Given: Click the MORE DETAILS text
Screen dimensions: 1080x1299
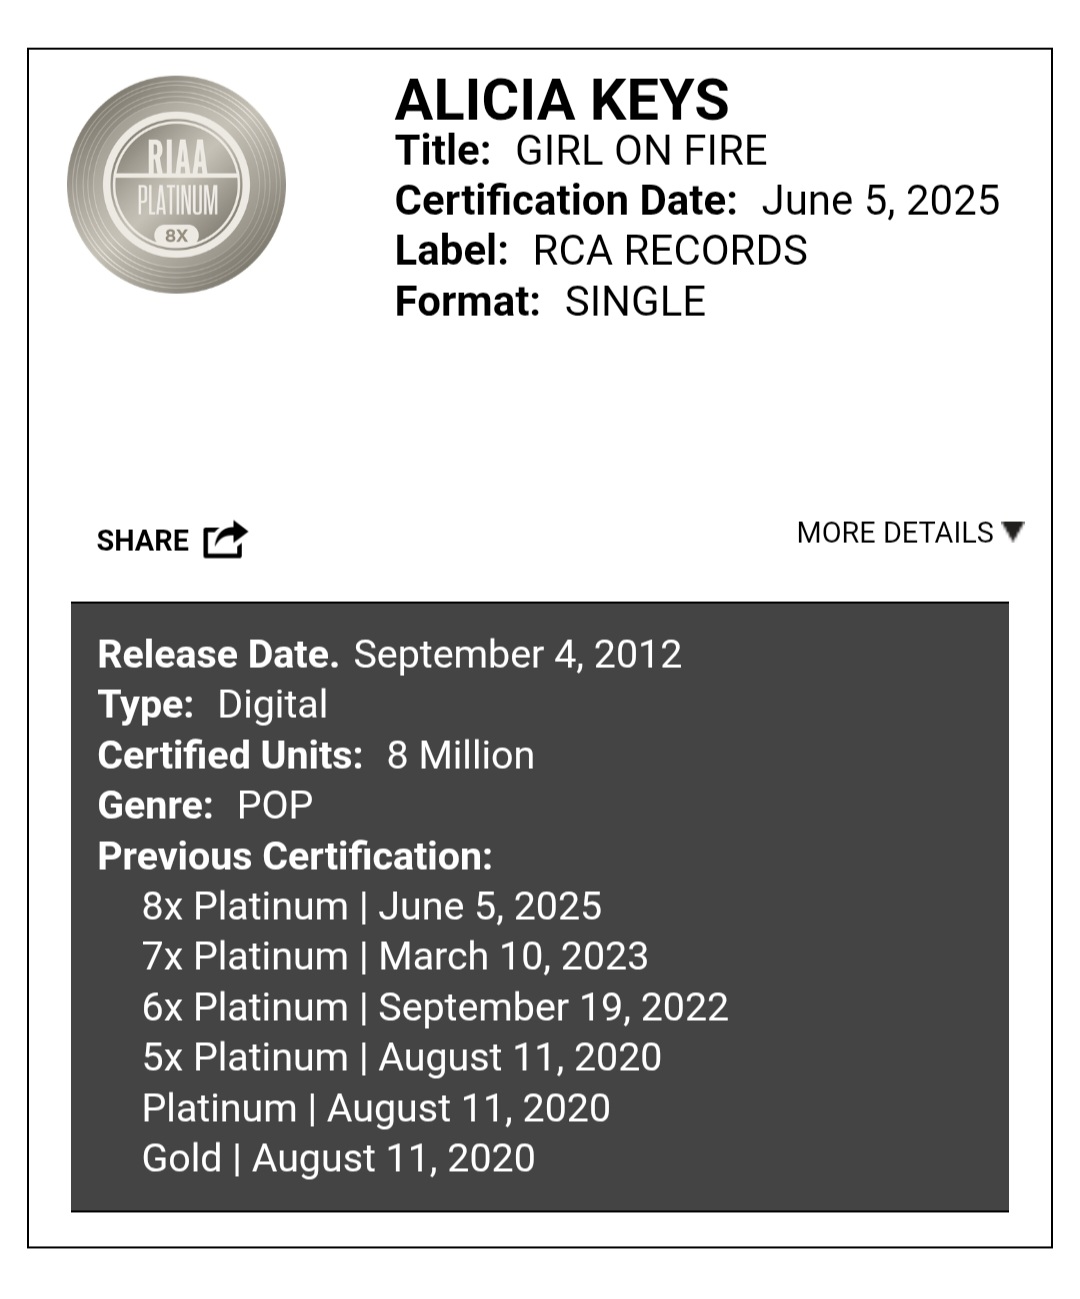Looking at the screenshot, I should pyautogui.click(x=895, y=532).
